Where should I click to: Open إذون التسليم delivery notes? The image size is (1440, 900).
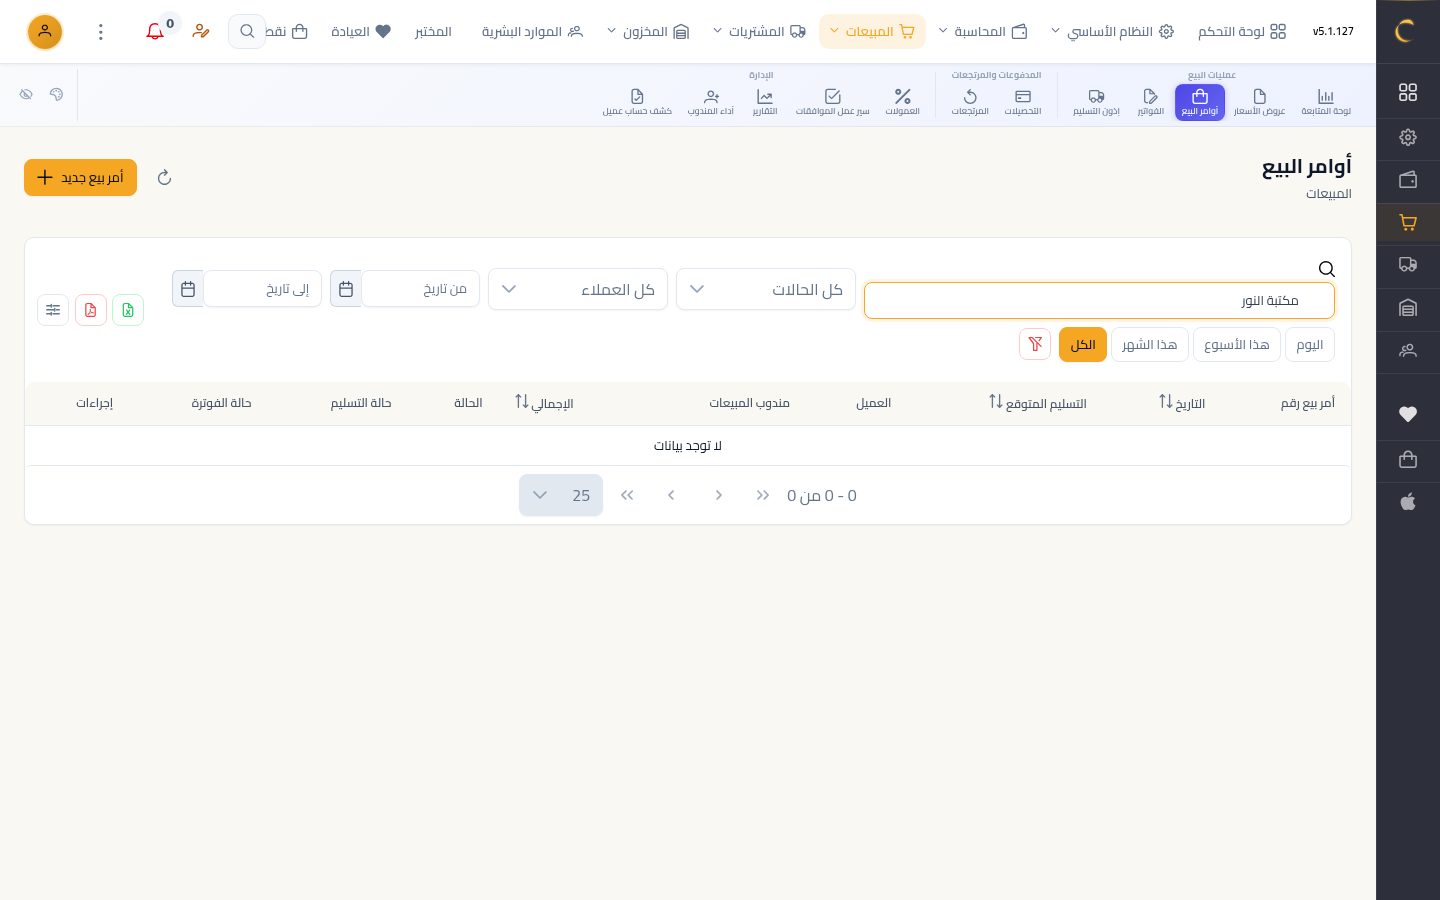[1096, 102]
